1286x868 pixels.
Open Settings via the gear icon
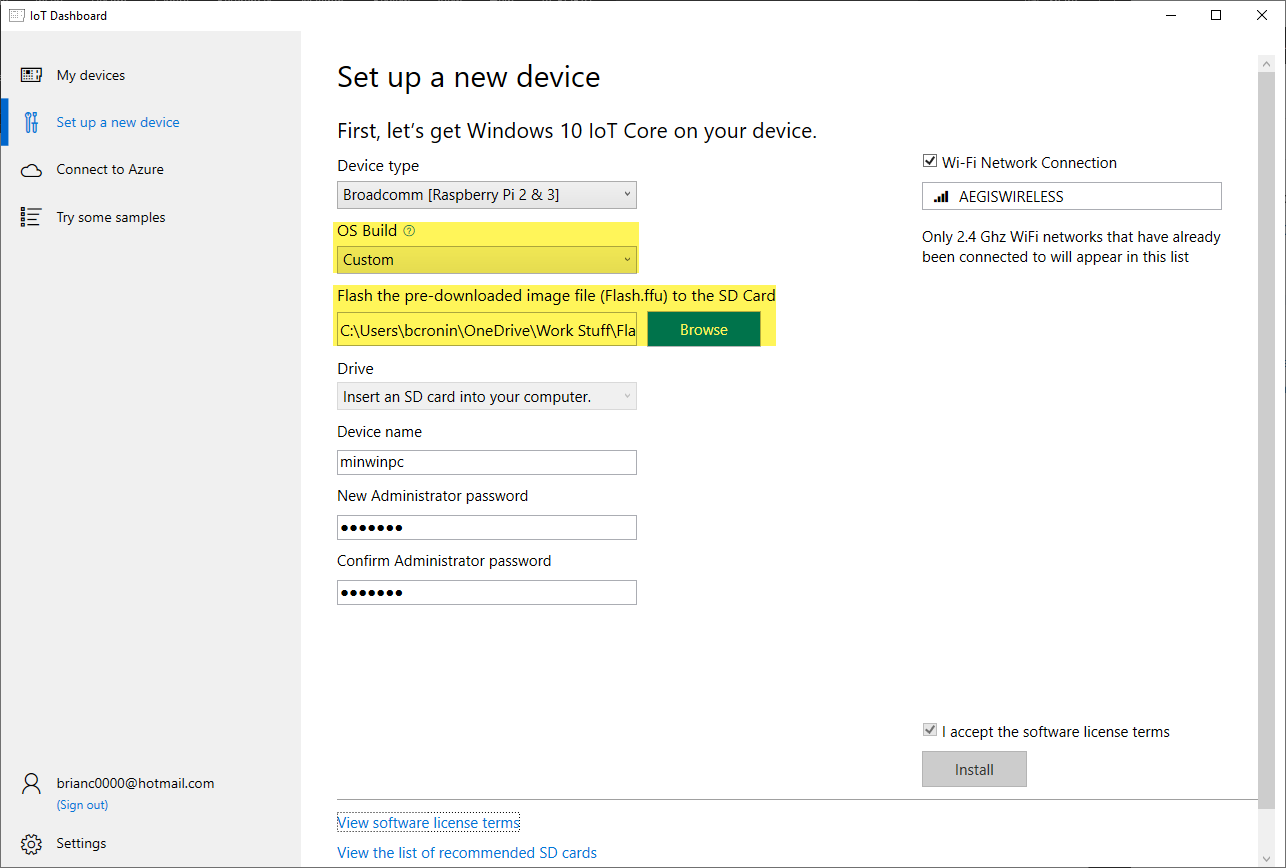(x=31, y=843)
